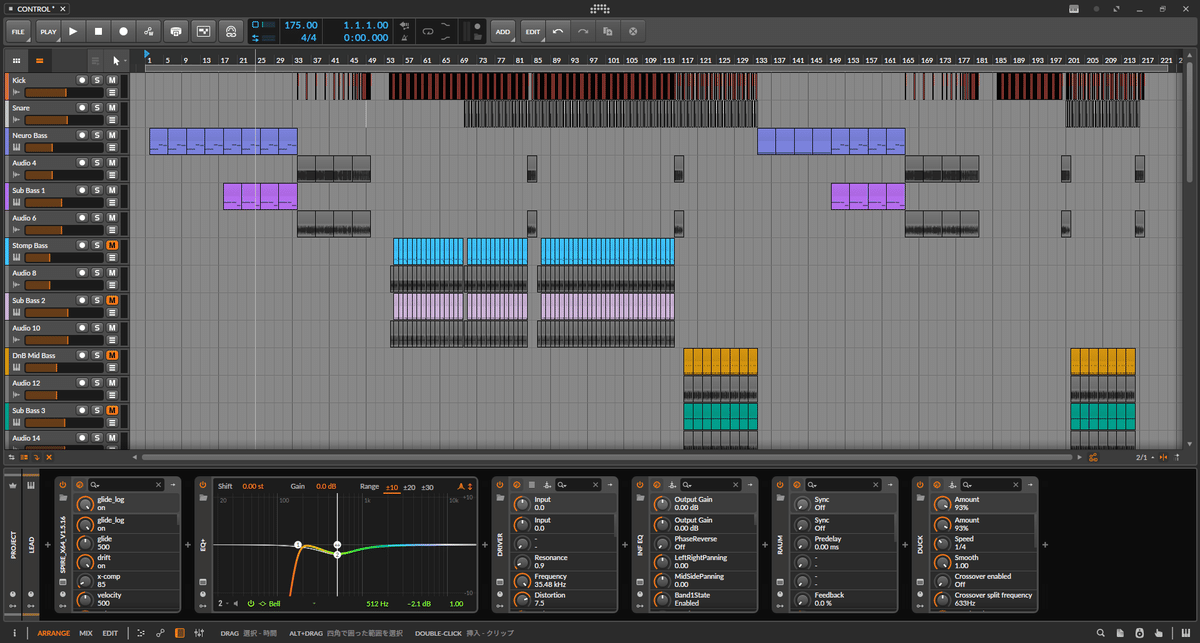Solo the Kick track

point(97,80)
